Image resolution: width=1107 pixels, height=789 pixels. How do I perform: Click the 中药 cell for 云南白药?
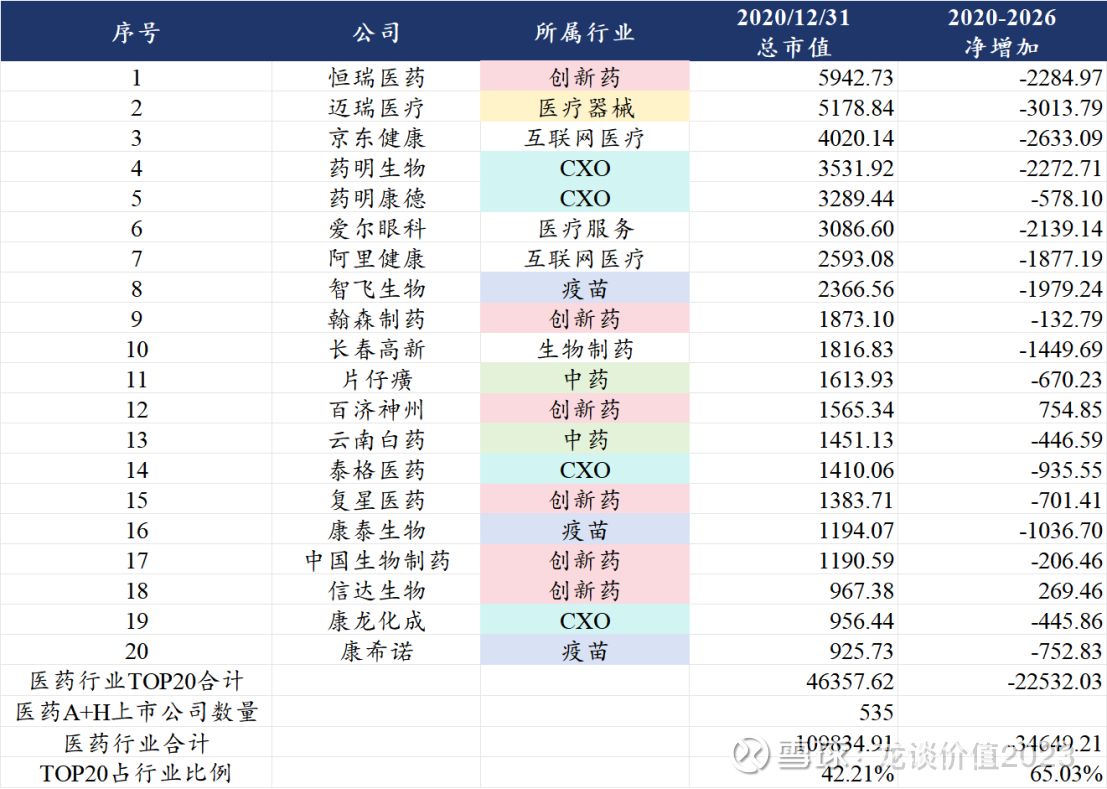(x=585, y=440)
